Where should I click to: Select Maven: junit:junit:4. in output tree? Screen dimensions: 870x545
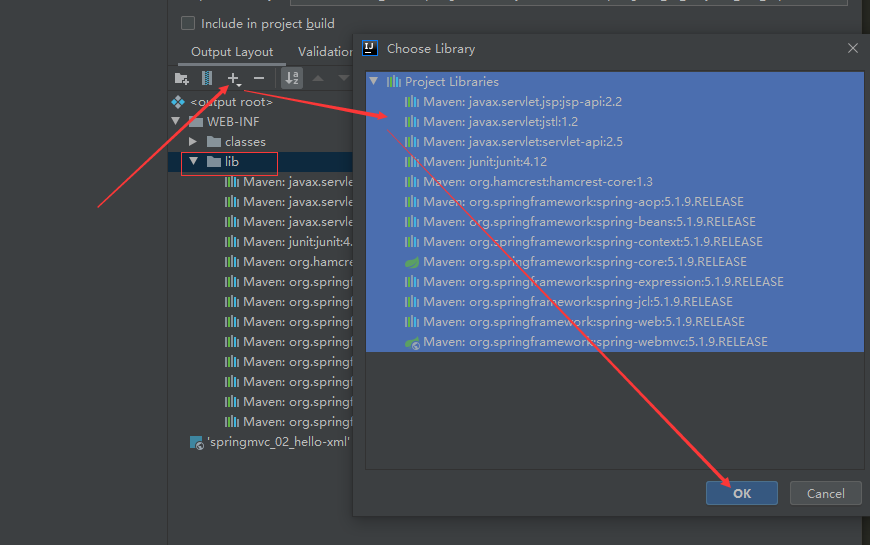[x=297, y=241]
